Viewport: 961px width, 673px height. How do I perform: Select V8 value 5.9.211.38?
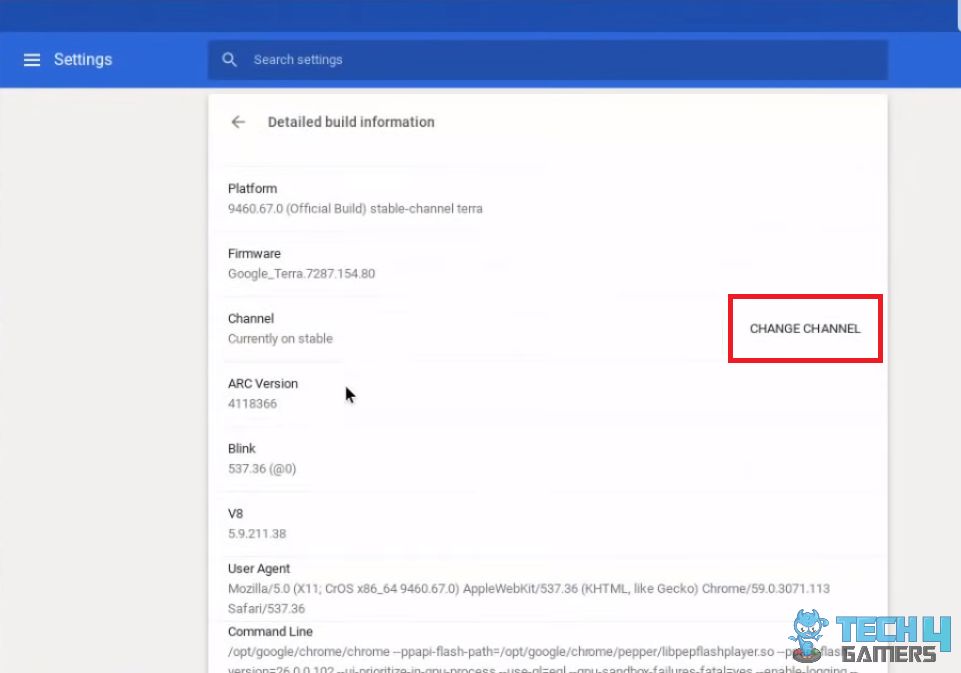click(257, 533)
